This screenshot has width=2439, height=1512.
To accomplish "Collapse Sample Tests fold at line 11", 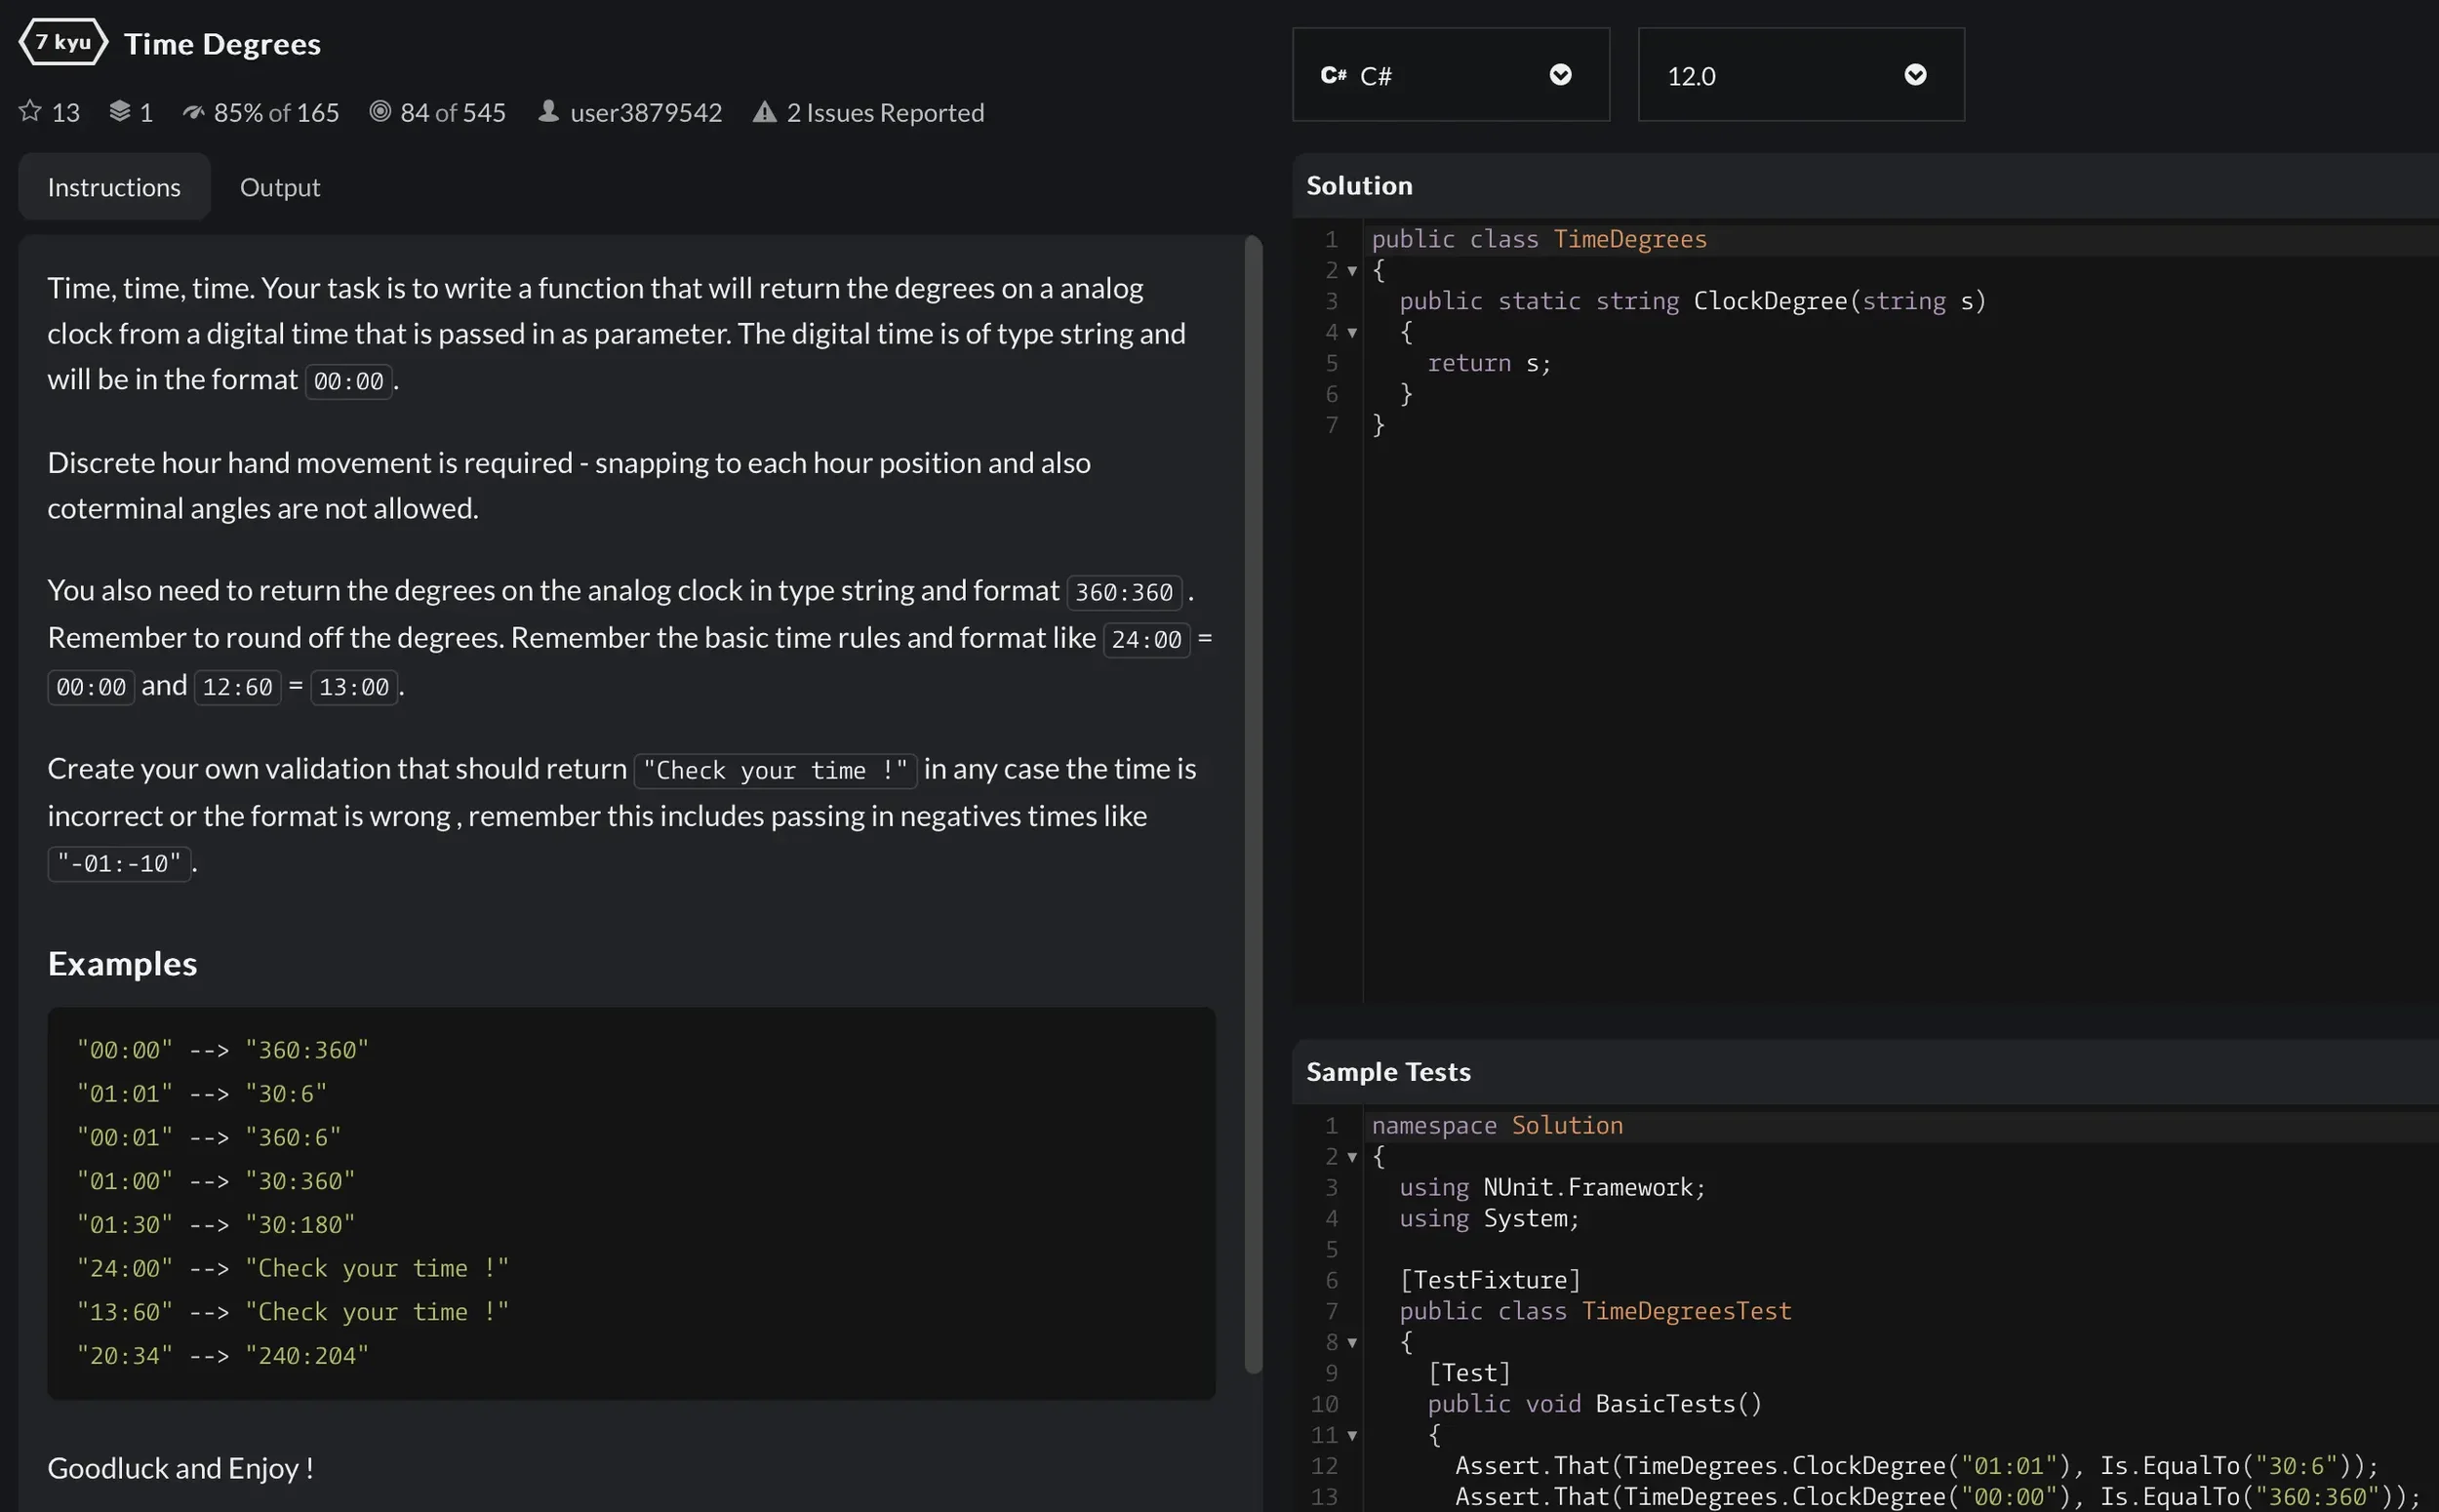I will (1352, 1436).
